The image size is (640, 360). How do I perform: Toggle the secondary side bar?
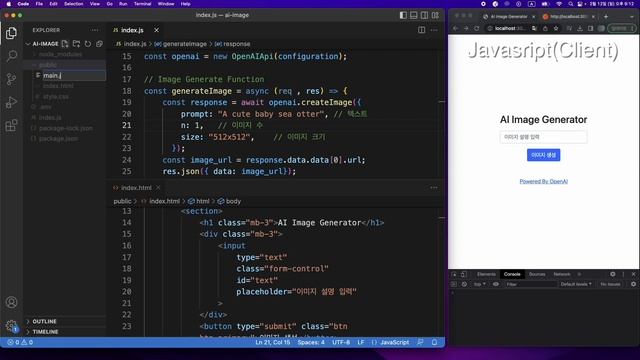tap(424, 15)
